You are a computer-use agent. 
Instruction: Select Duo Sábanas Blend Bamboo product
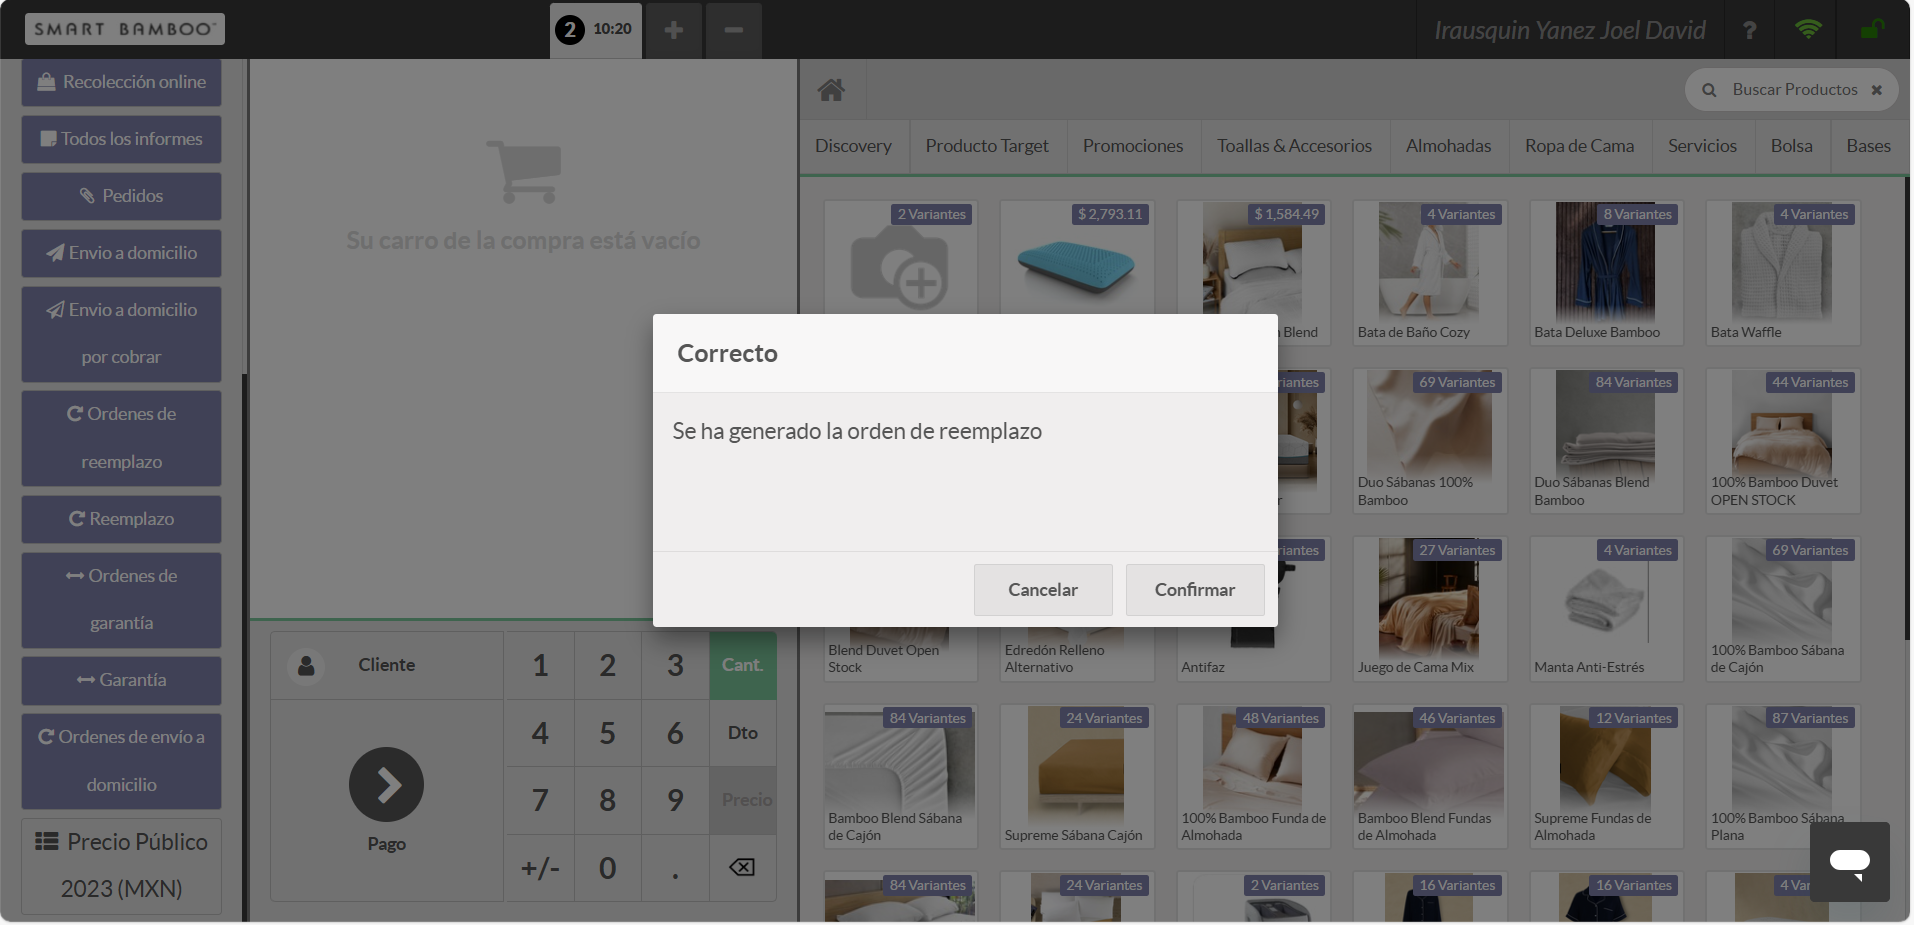[1606, 441]
